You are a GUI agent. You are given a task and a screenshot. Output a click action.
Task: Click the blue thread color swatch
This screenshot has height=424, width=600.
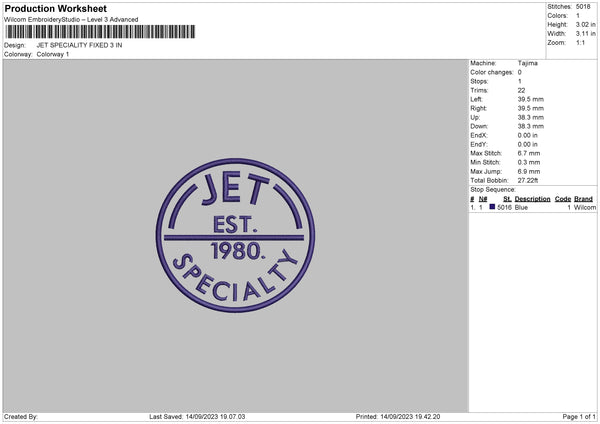[x=492, y=207]
